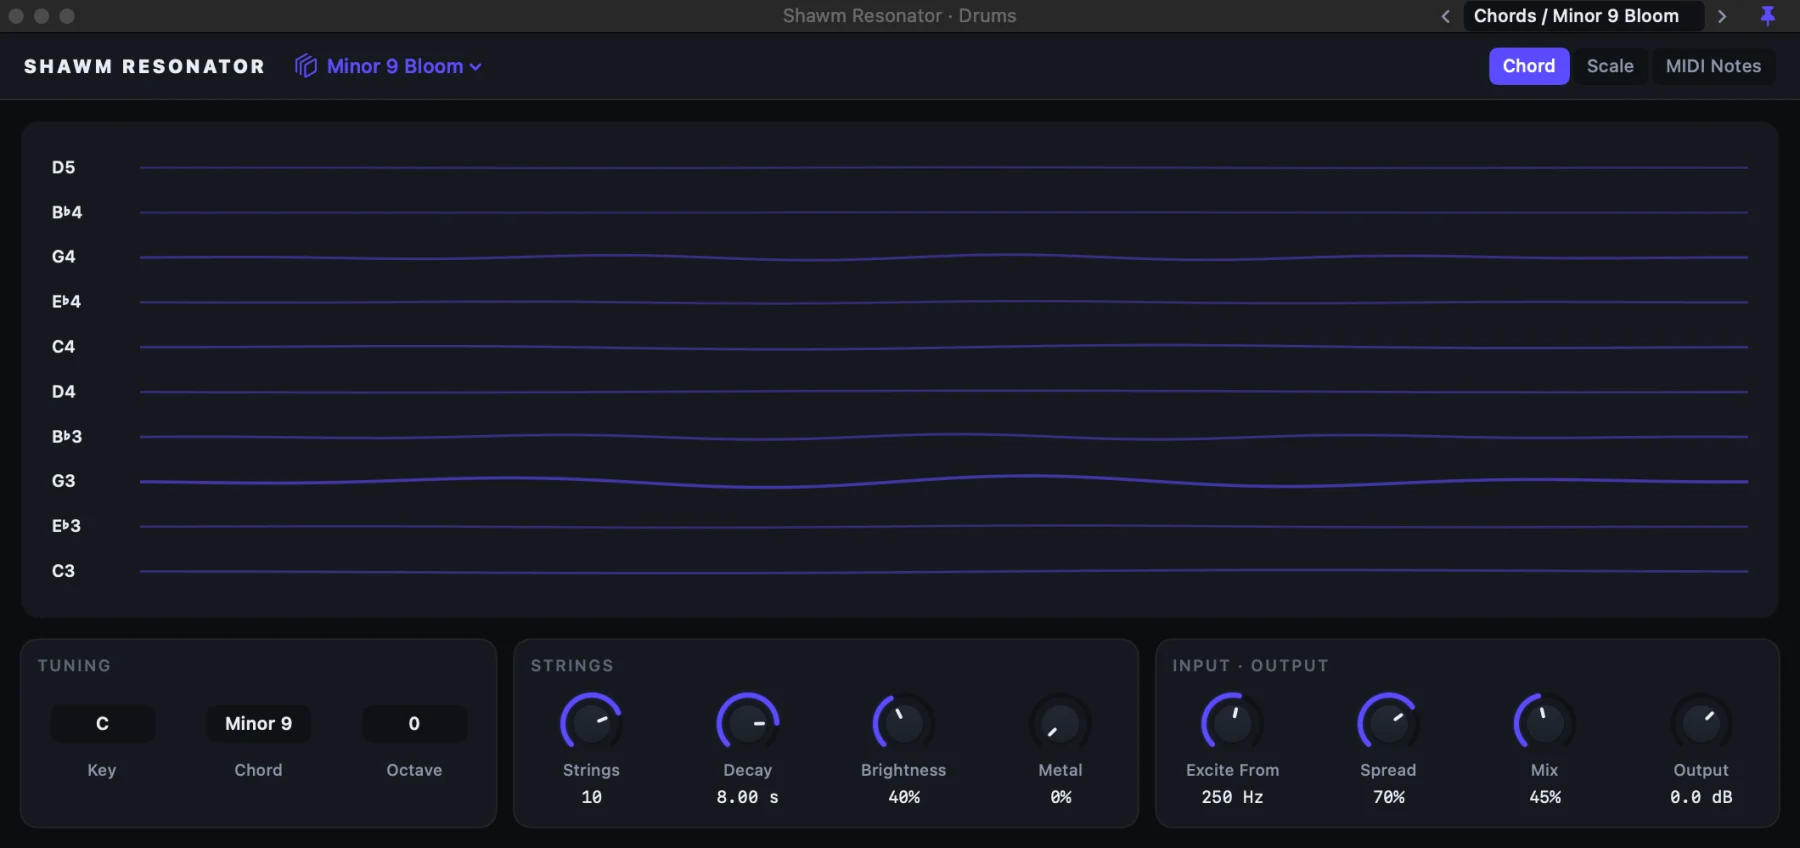1800x848 pixels.
Task: Click the Brightness value 40%
Action: pos(904,797)
